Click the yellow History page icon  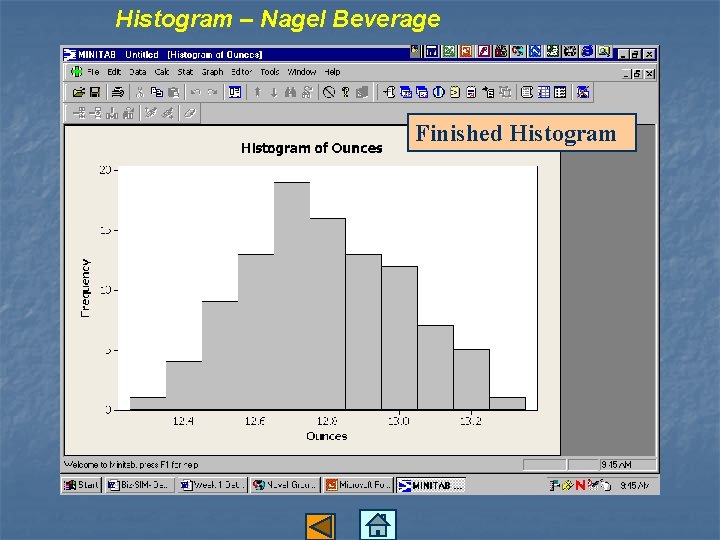pos(455,92)
